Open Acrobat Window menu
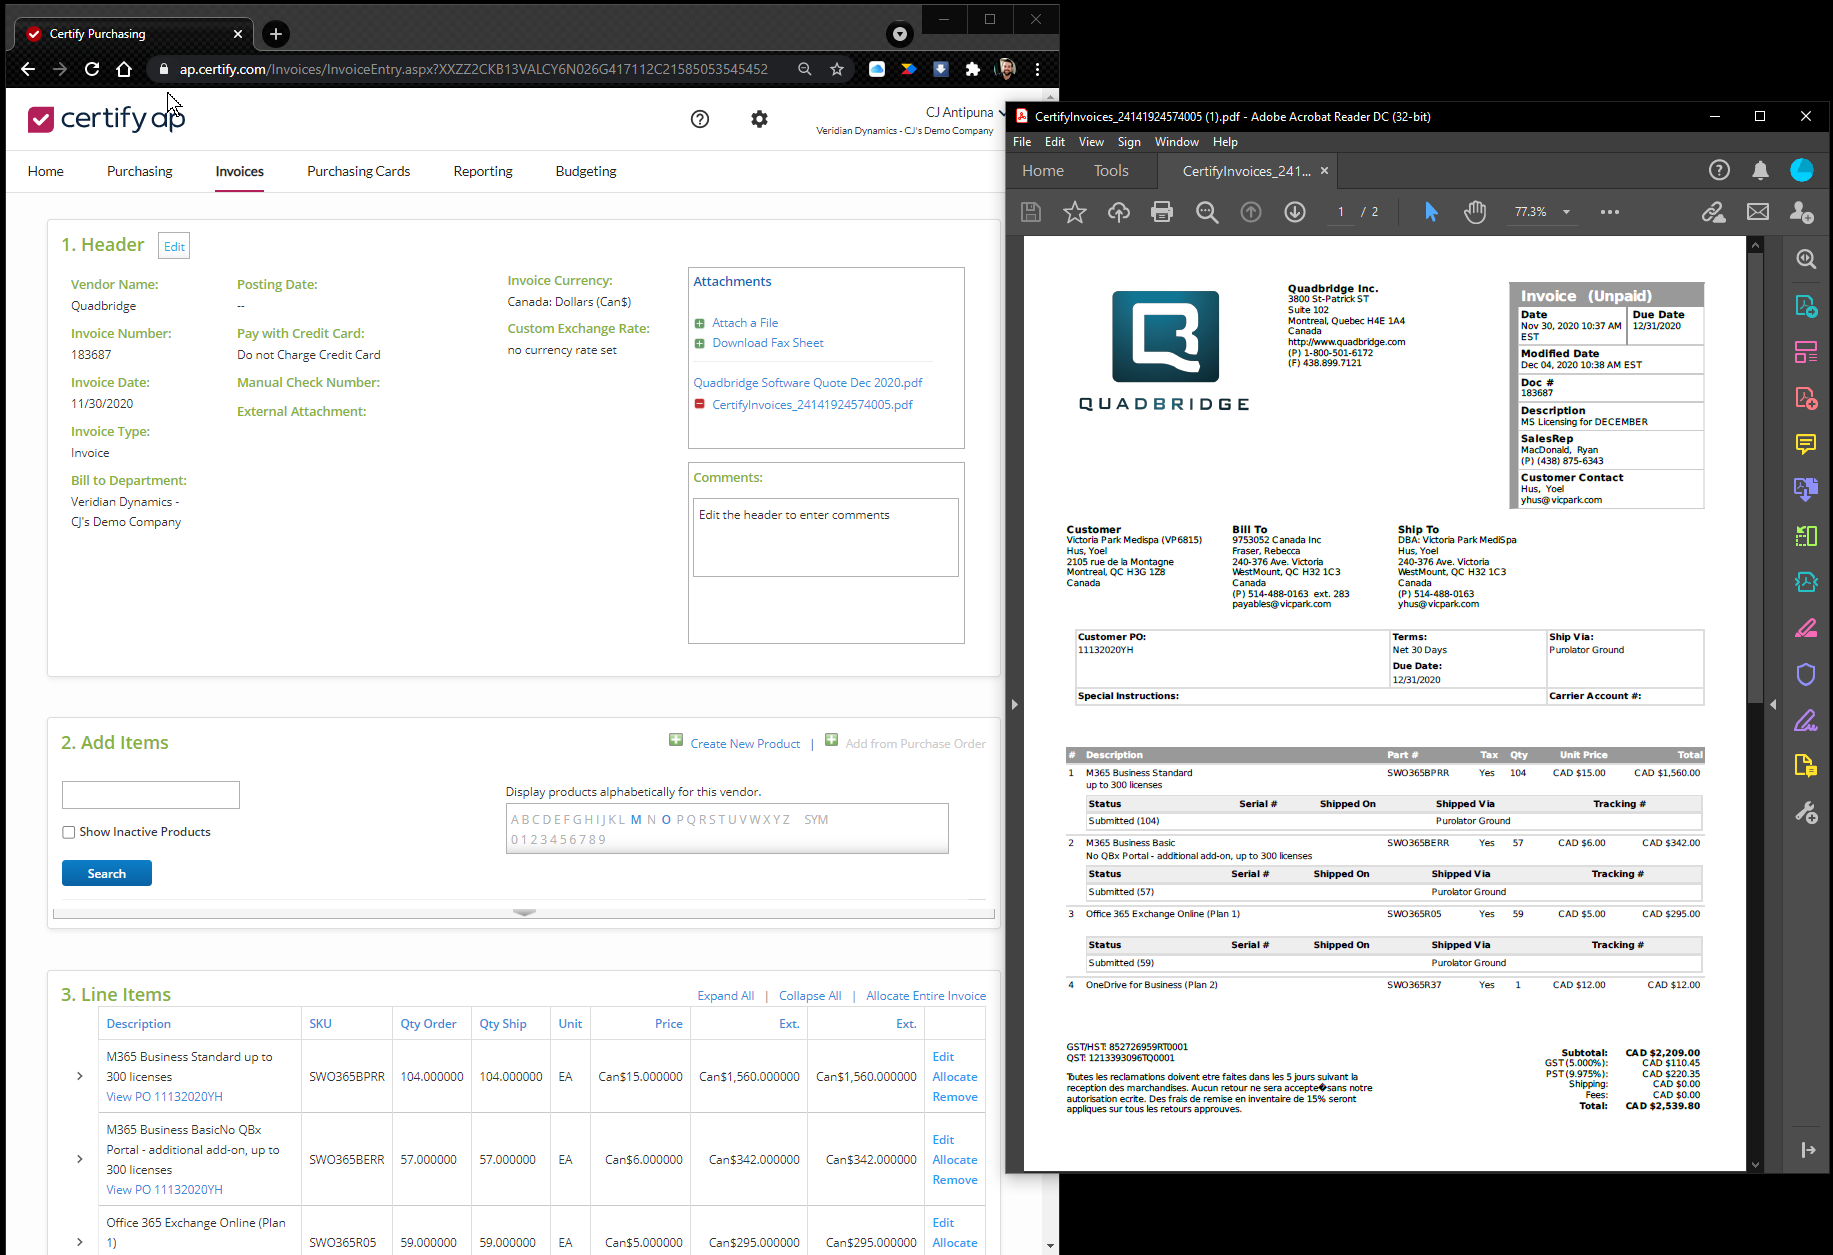The width and height of the screenshot is (1833, 1255). point(1176,142)
